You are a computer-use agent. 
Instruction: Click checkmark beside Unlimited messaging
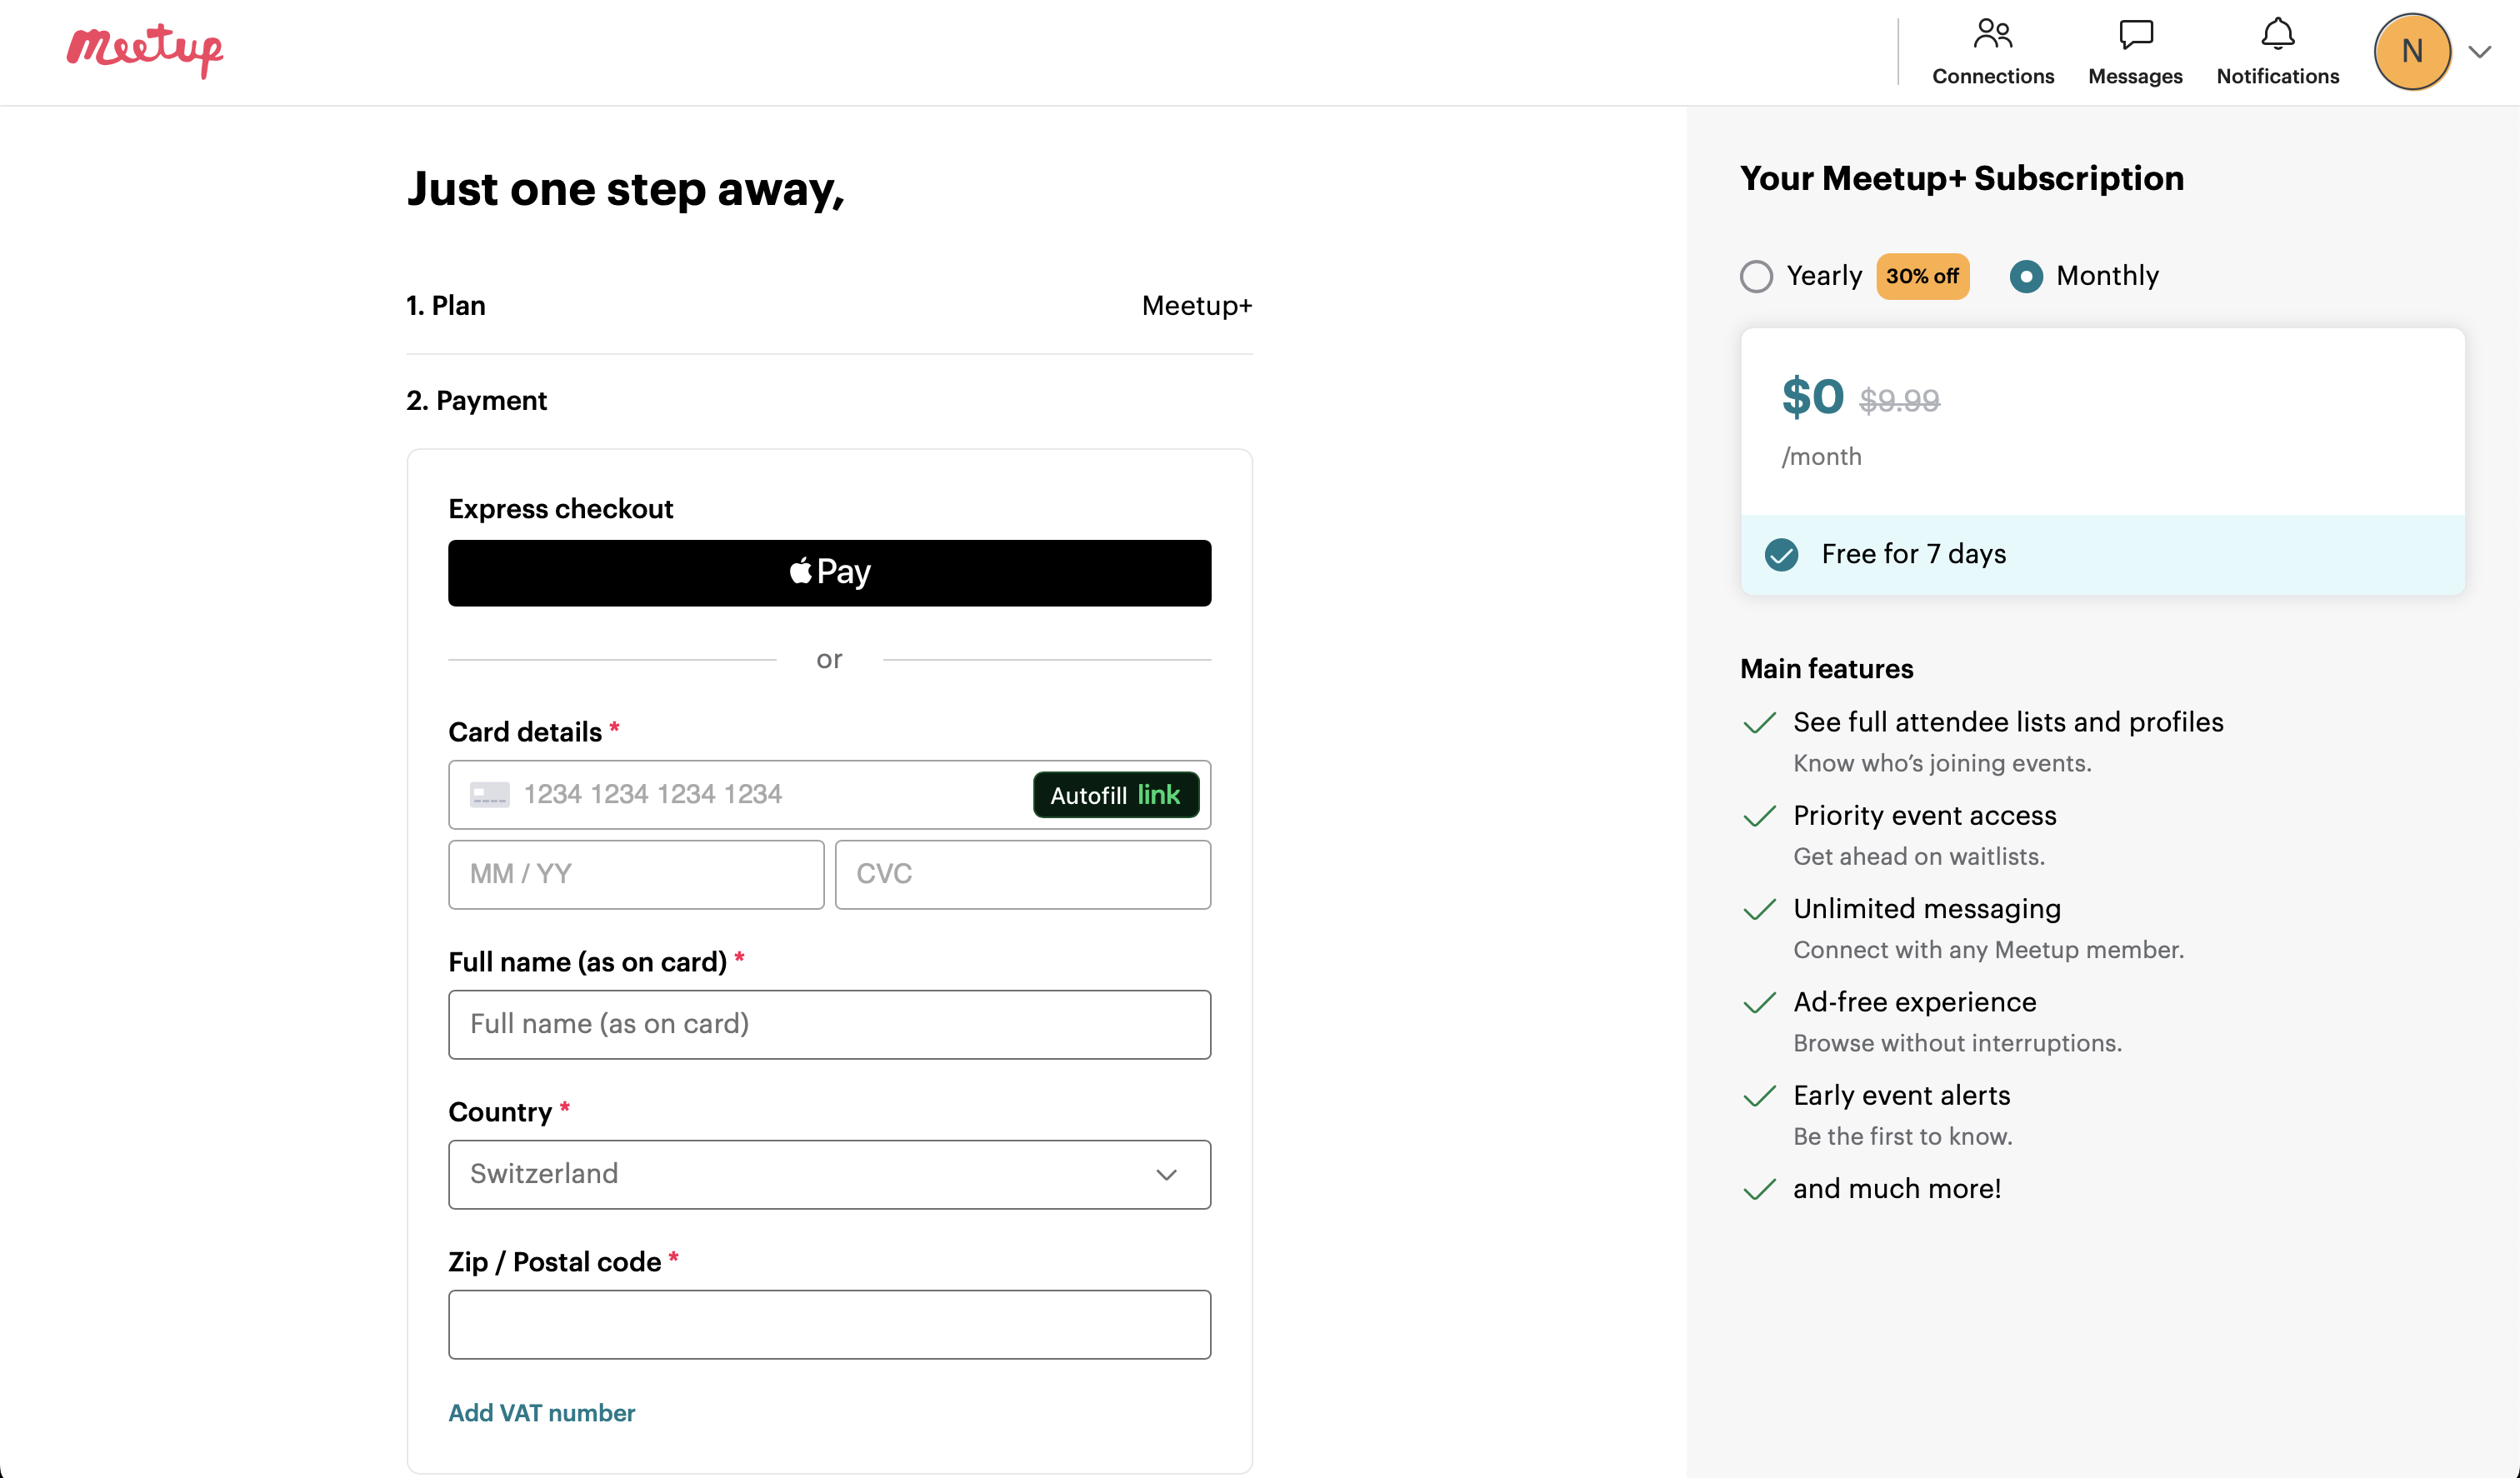(x=1759, y=909)
